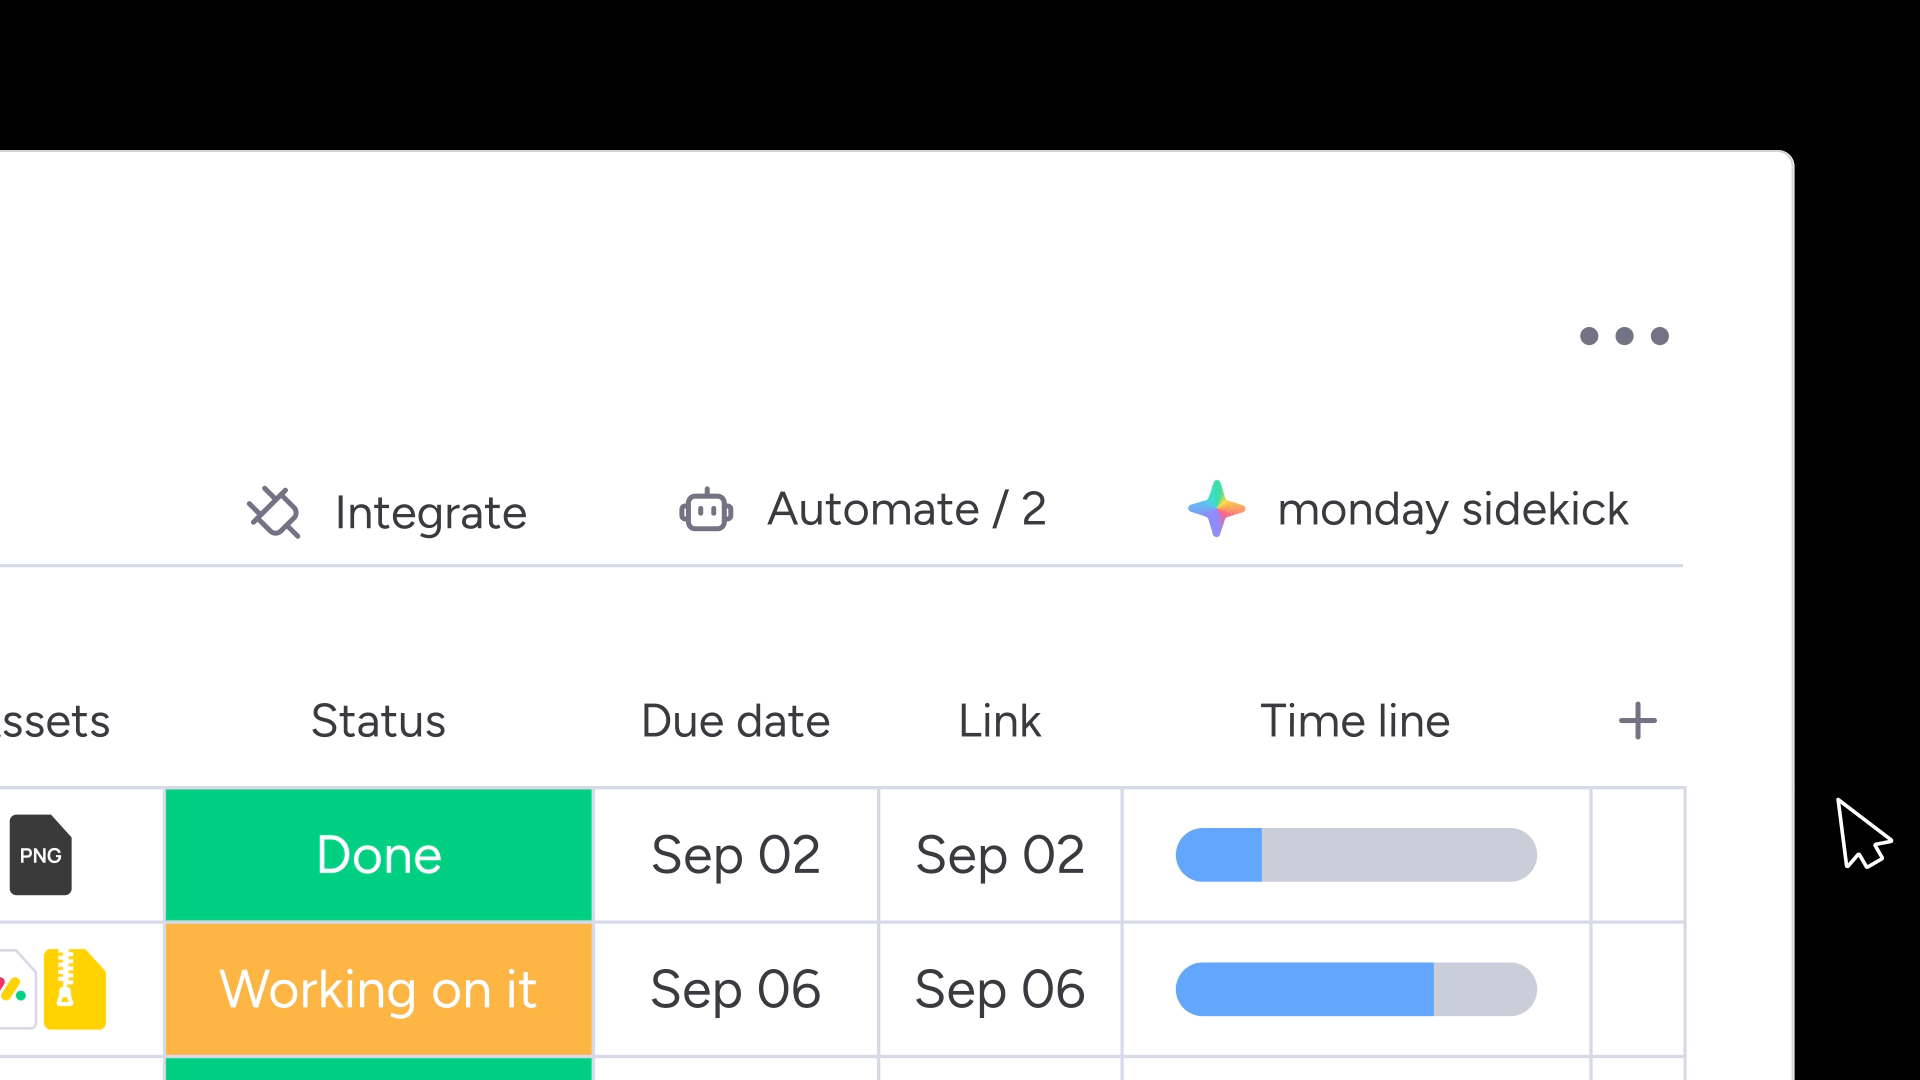1920x1080 pixels.
Task: Open the three-dot options menu
Action: (1624, 336)
